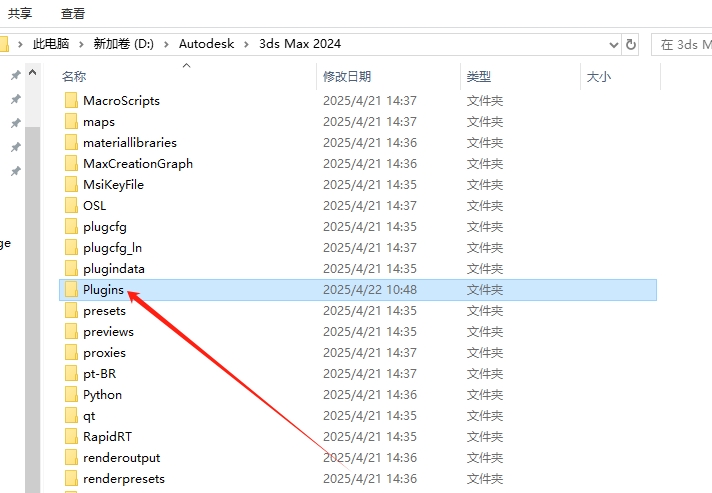Screen dimensions: 712x493
Task: Select the pt-BR folder icon
Action: coord(70,373)
